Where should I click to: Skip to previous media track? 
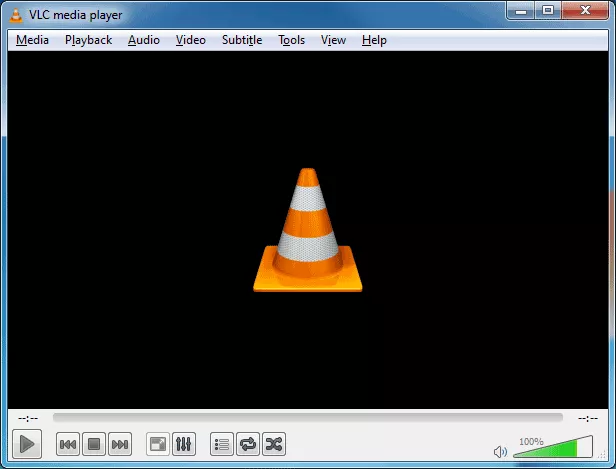(68, 444)
